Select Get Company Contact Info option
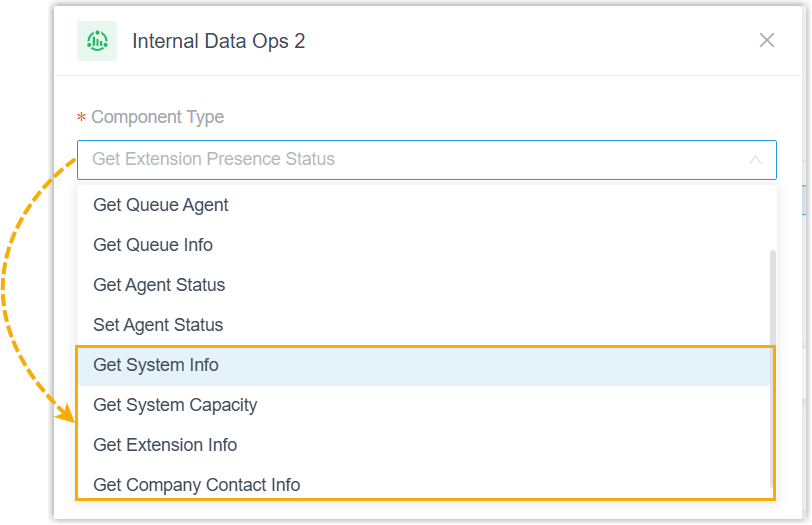 pos(197,485)
